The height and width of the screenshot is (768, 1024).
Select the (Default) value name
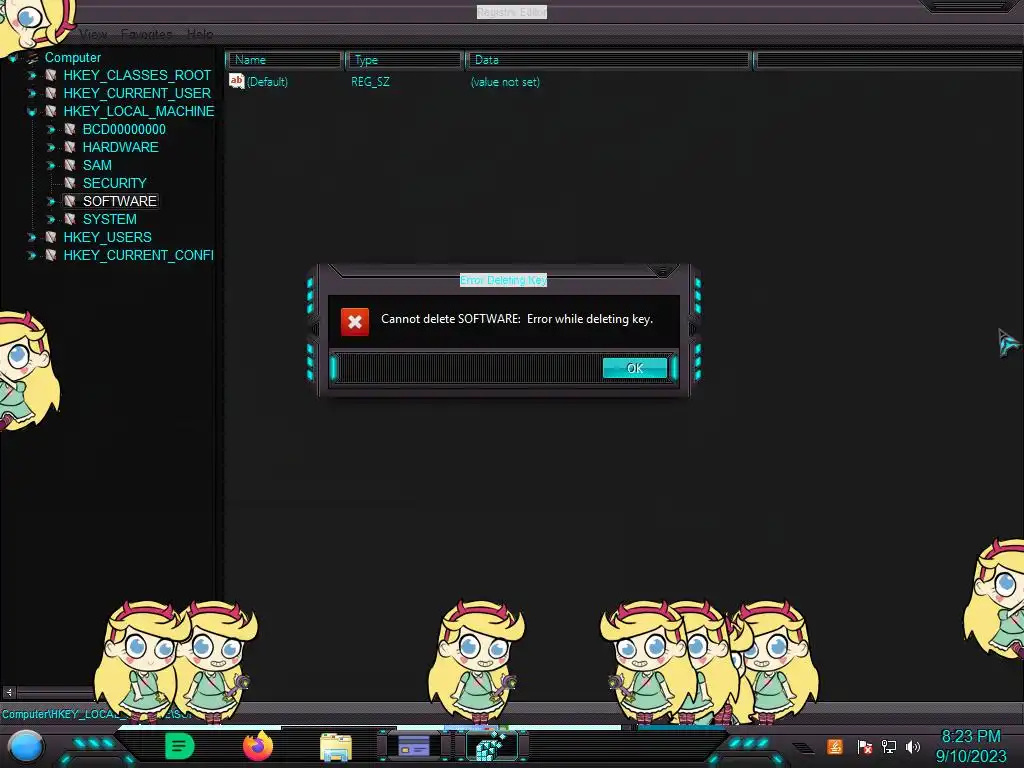click(x=267, y=82)
